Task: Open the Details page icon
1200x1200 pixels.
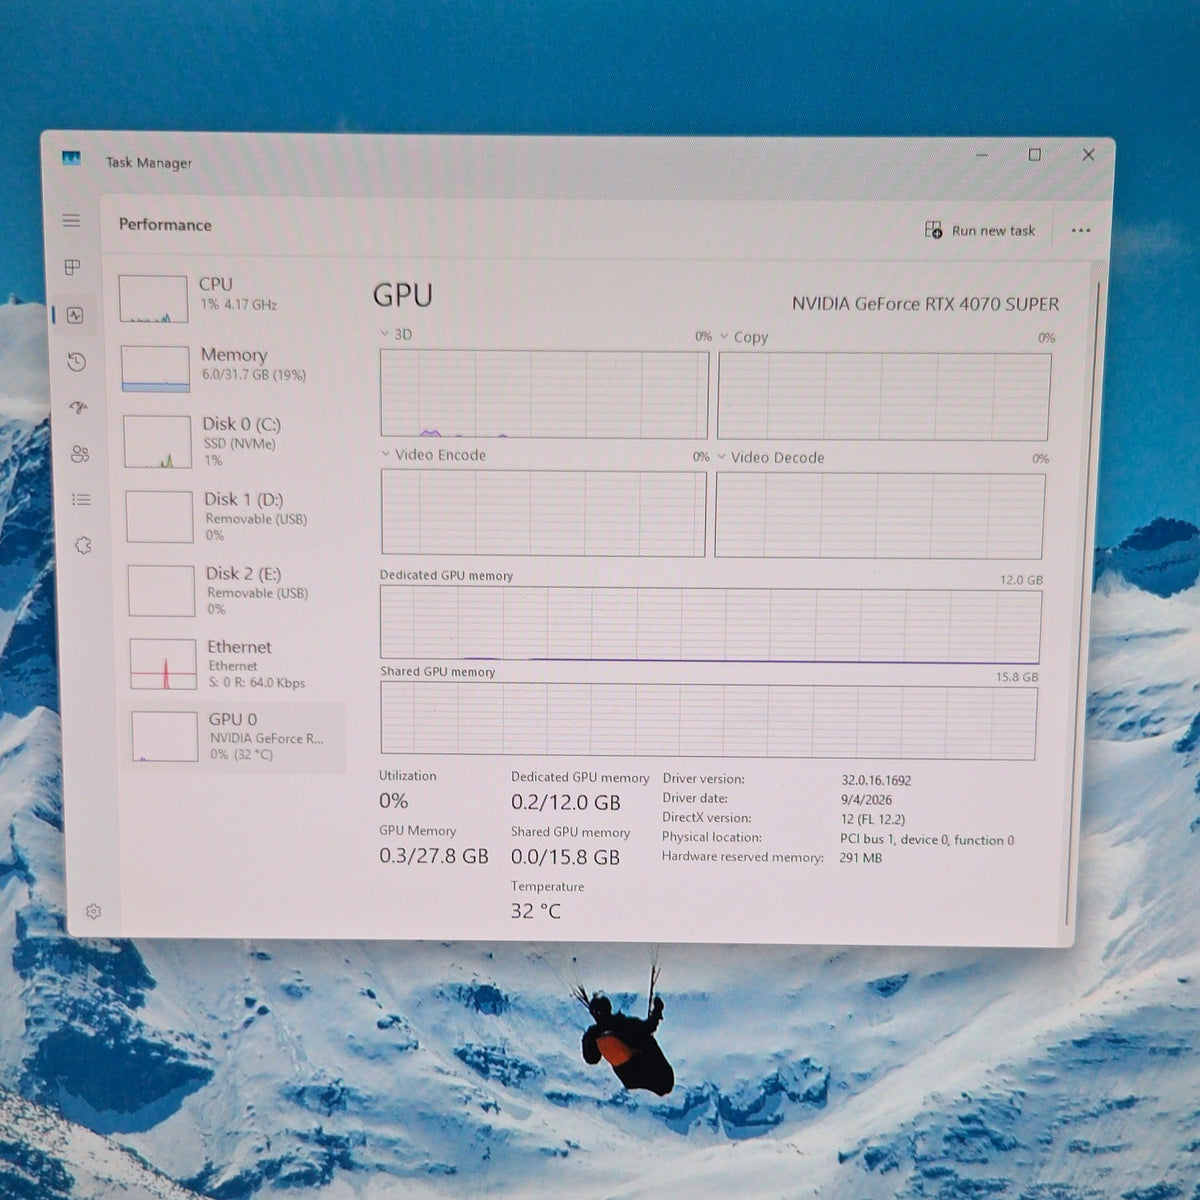Action: point(82,499)
